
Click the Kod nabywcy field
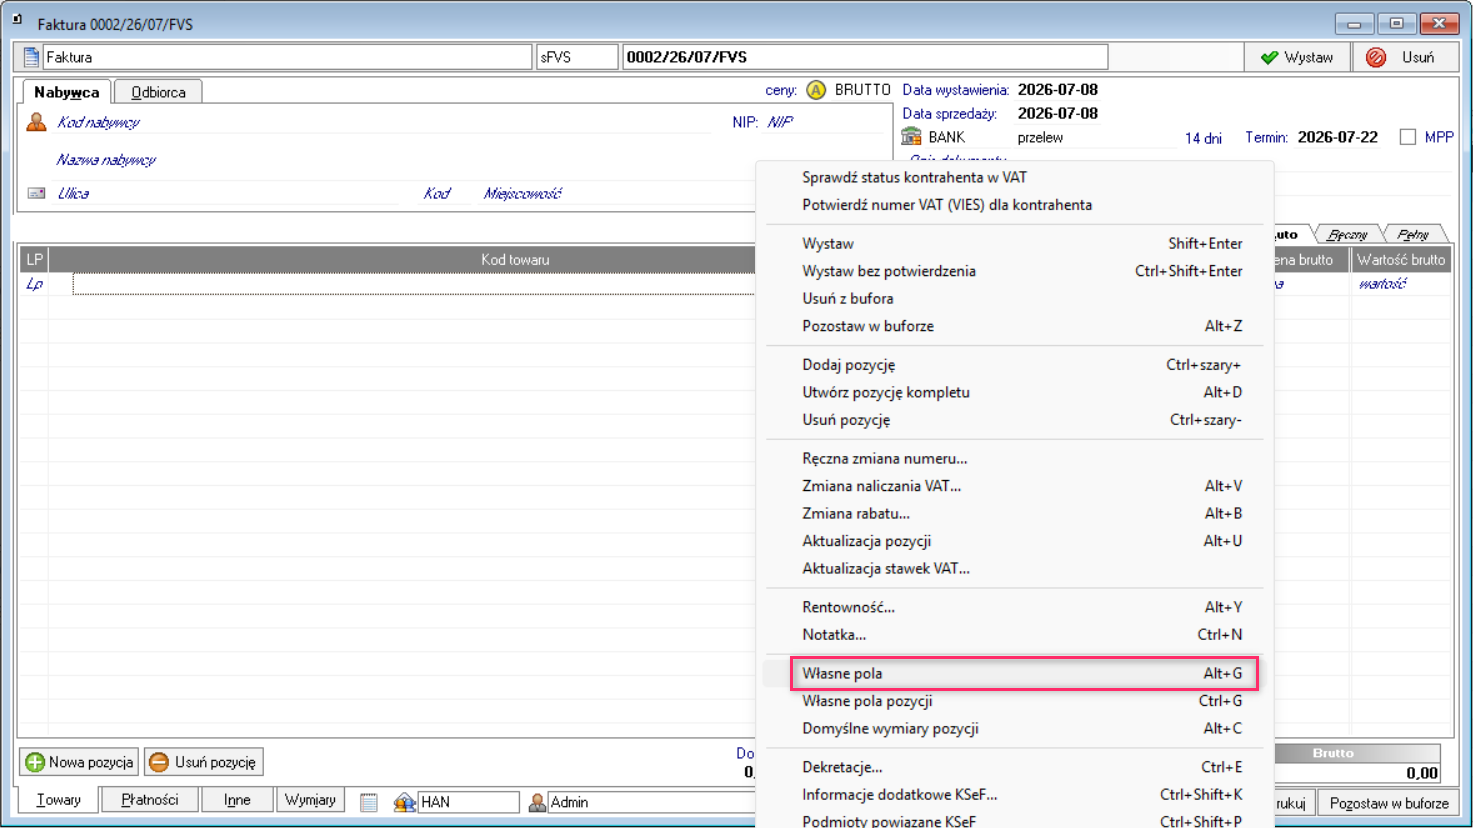(383, 122)
